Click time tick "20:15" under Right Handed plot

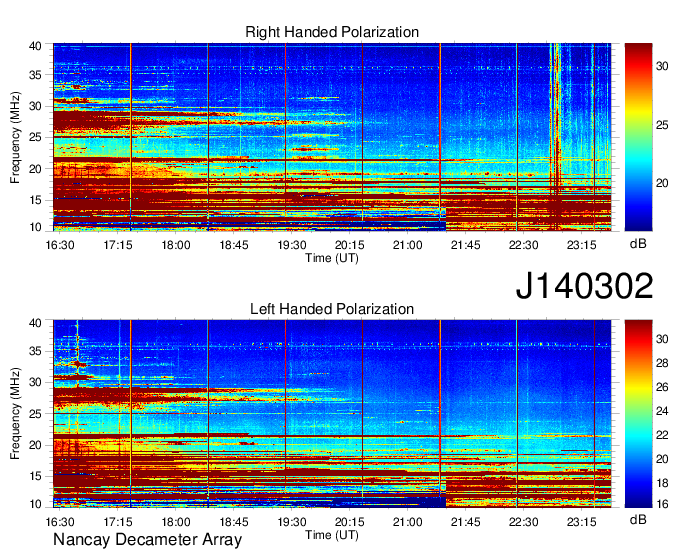pyautogui.click(x=350, y=245)
